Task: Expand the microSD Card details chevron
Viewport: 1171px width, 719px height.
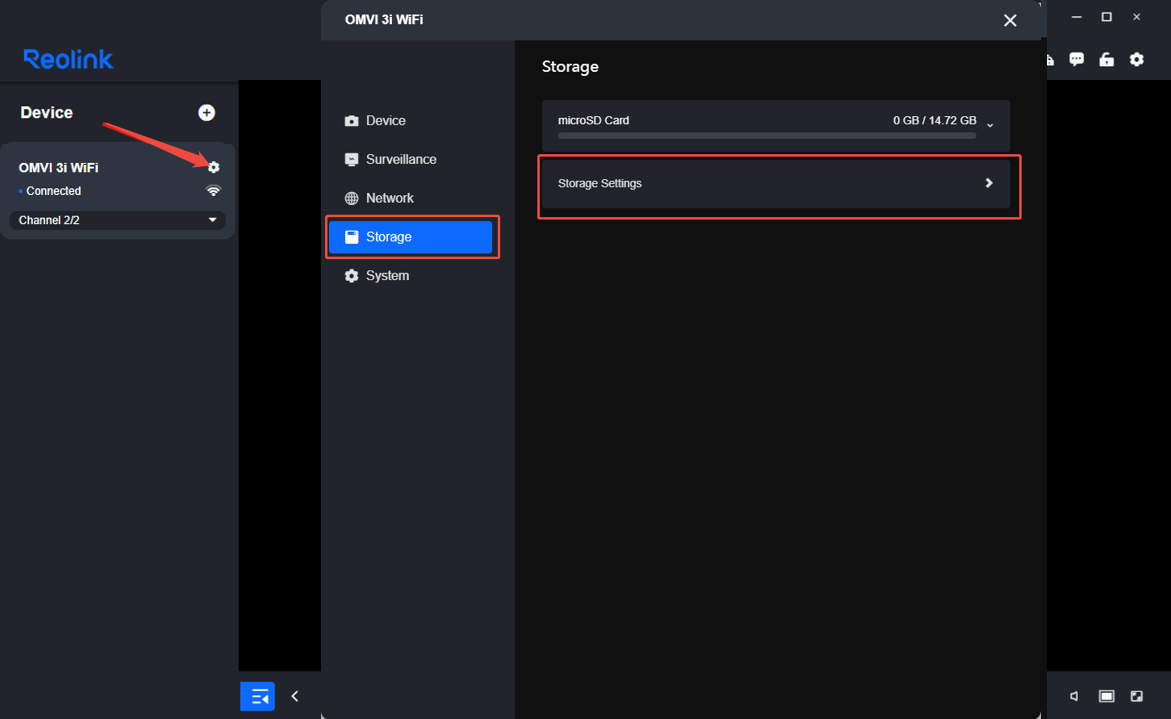Action: 990,125
